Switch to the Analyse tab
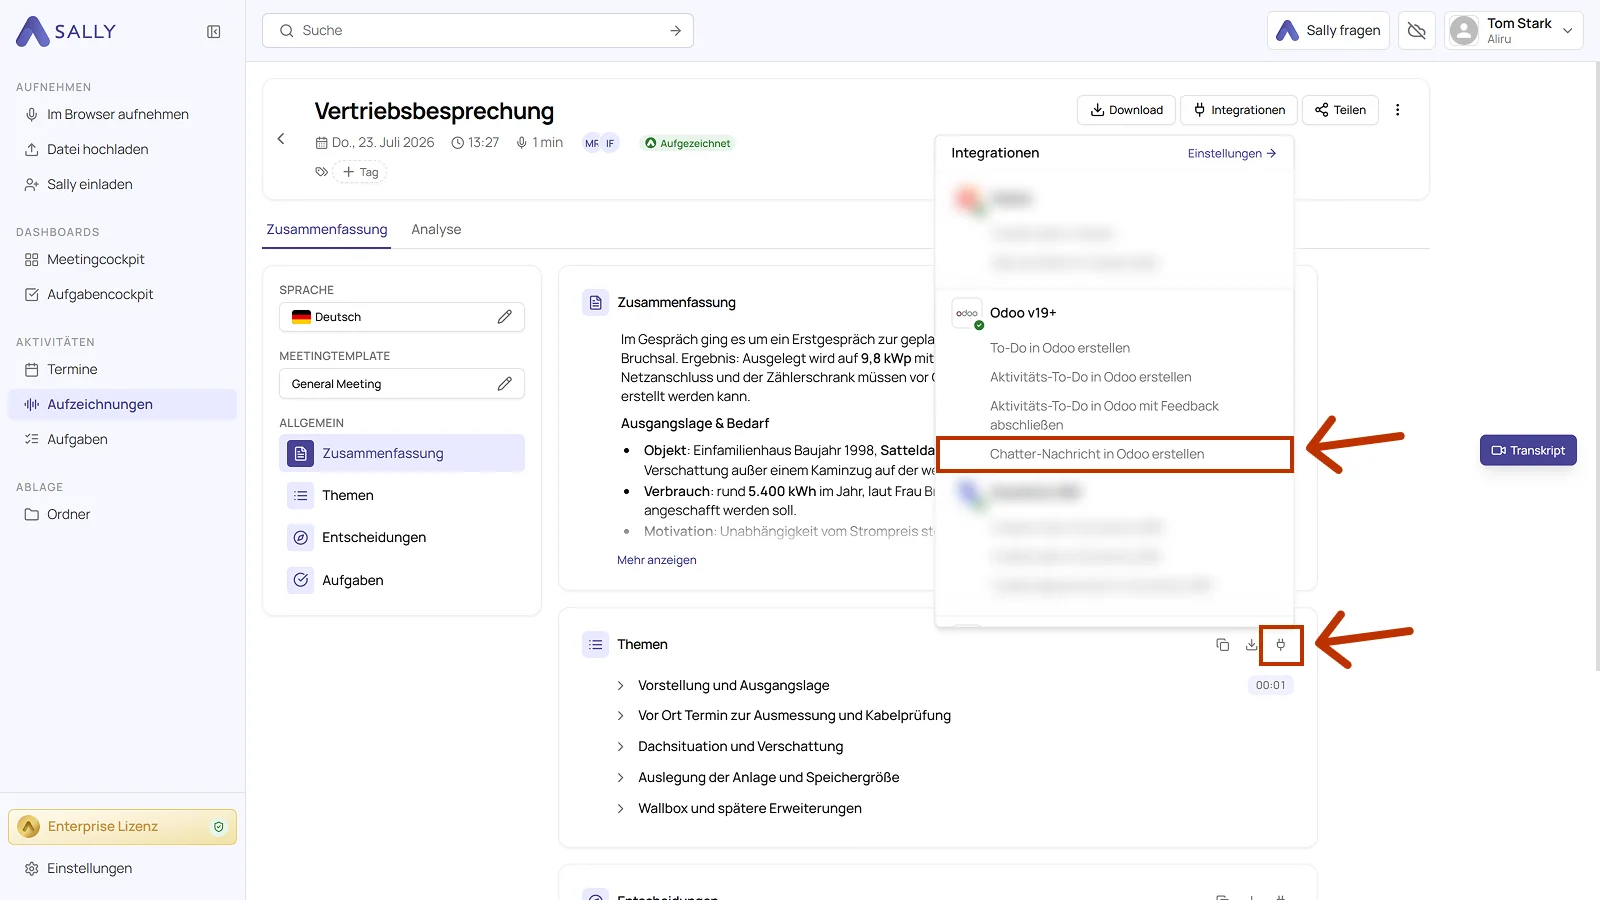Image resolution: width=1600 pixels, height=900 pixels. pos(436,230)
